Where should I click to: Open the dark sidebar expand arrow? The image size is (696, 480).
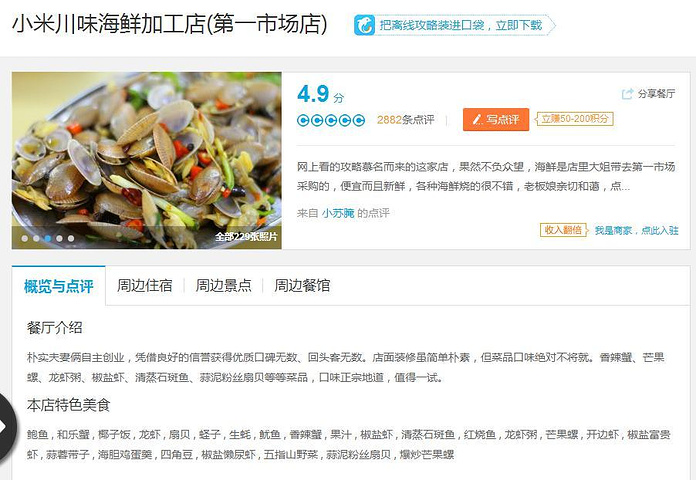3,427
